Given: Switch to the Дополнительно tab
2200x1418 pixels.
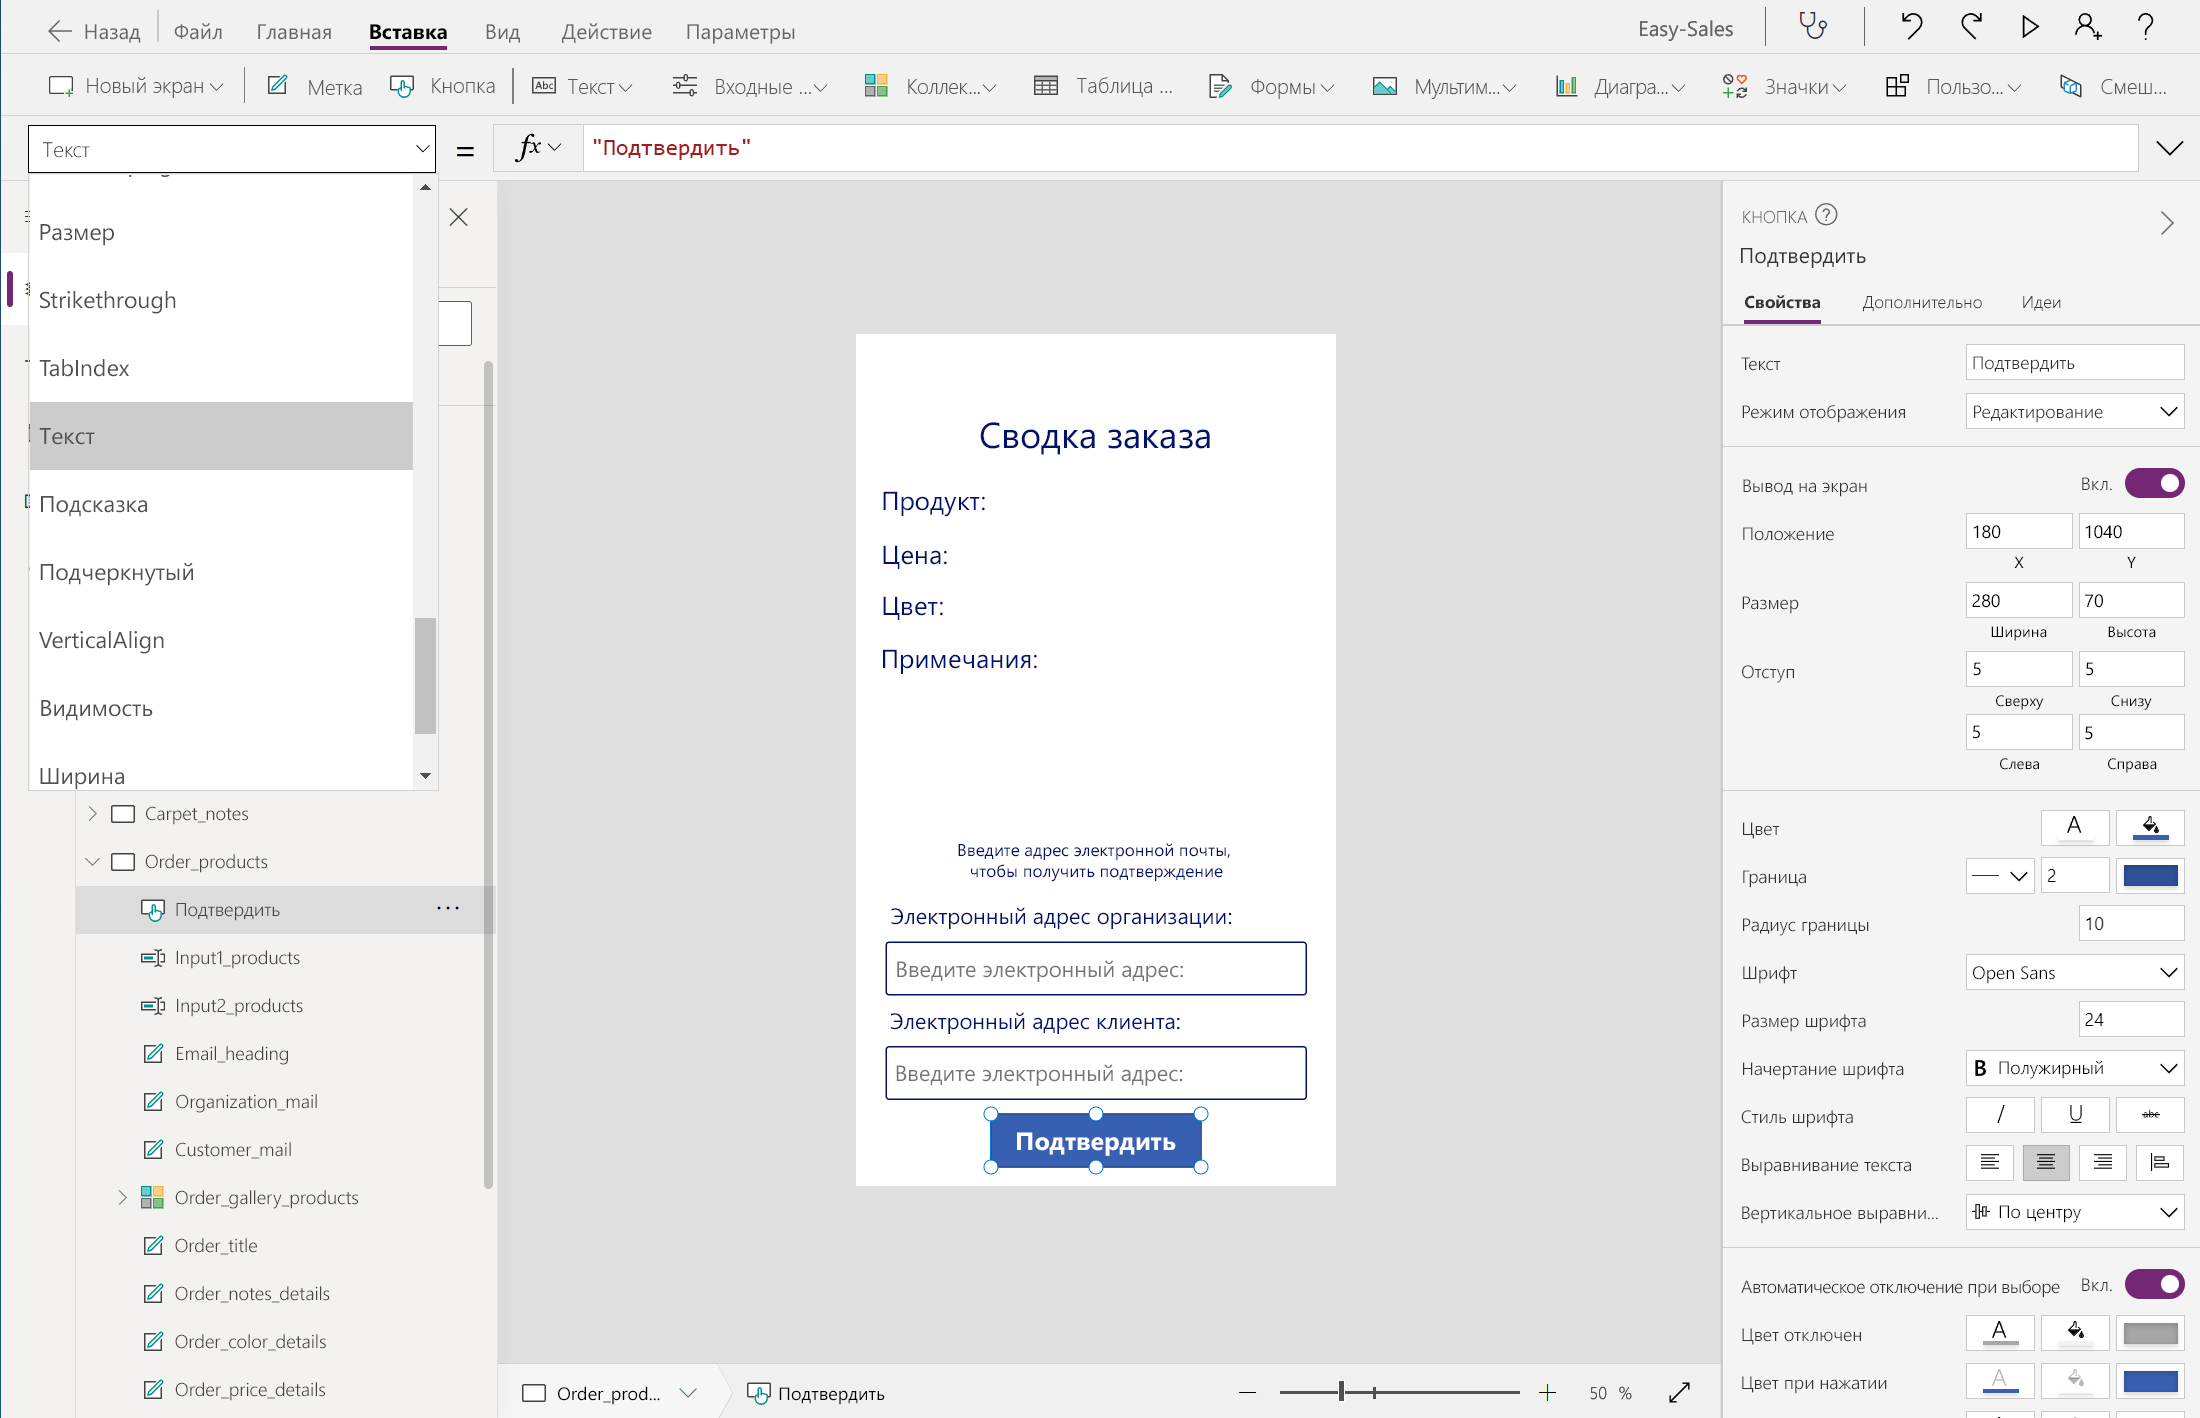Looking at the screenshot, I should pos(1921,303).
